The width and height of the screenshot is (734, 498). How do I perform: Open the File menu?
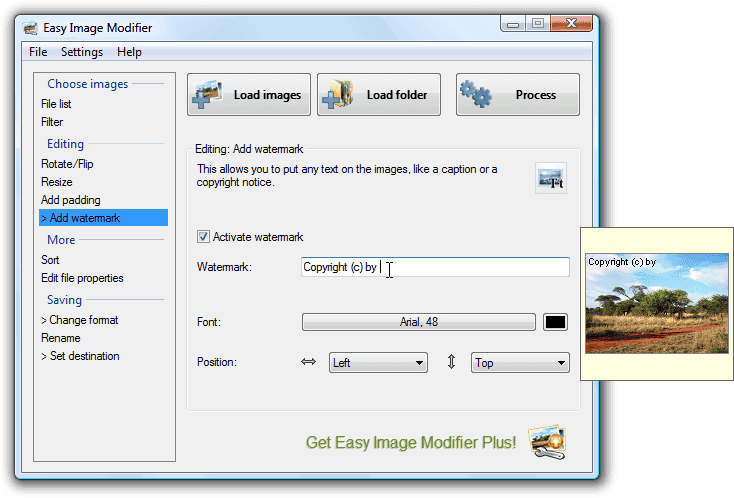pyautogui.click(x=38, y=52)
